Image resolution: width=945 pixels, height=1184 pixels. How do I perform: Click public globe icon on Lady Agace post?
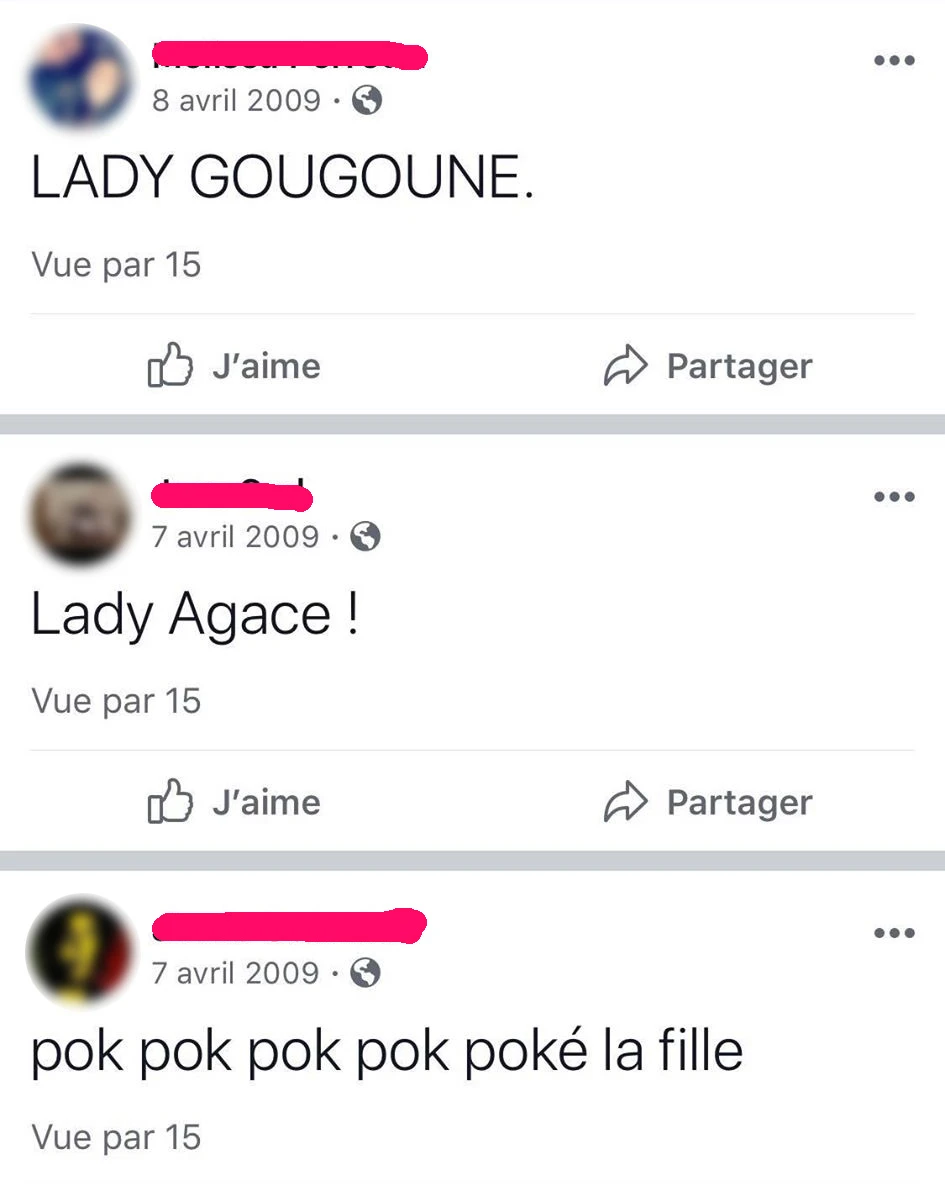[x=366, y=537]
